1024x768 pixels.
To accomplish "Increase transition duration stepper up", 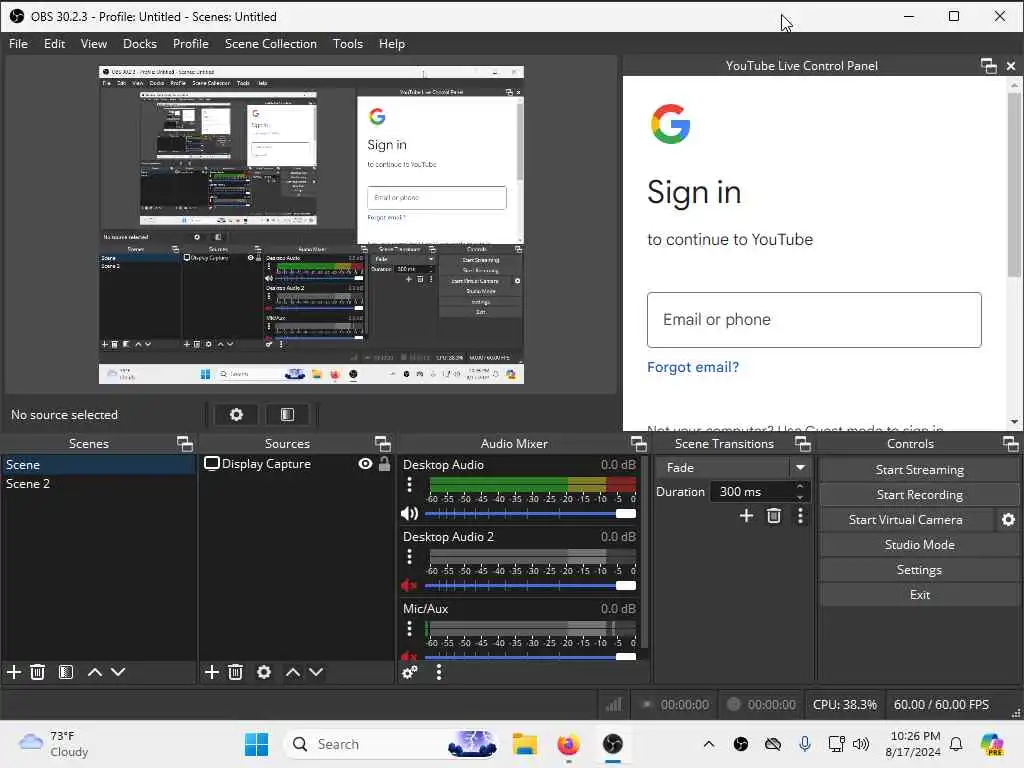I will click(800, 487).
